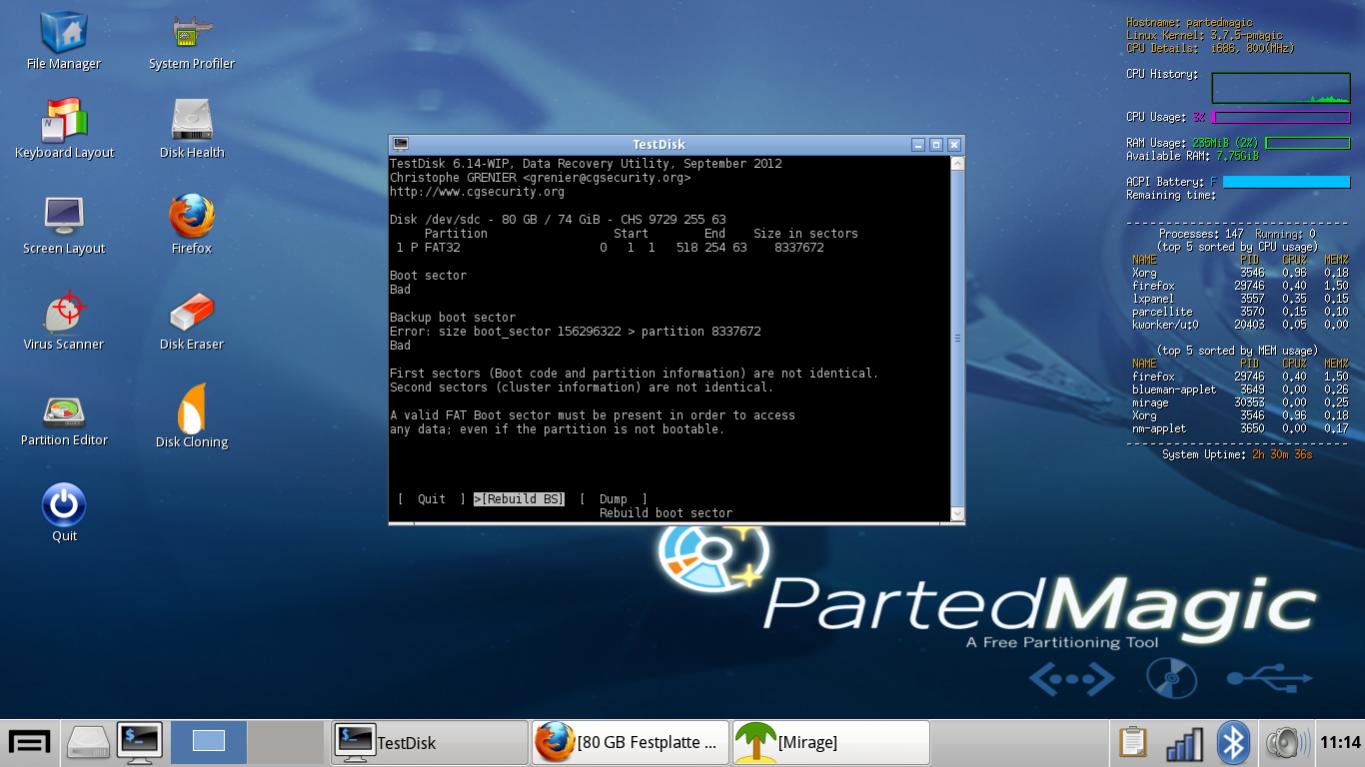The width and height of the screenshot is (1365, 767).
Task: Click the mirage process row
Action: 1240,402
